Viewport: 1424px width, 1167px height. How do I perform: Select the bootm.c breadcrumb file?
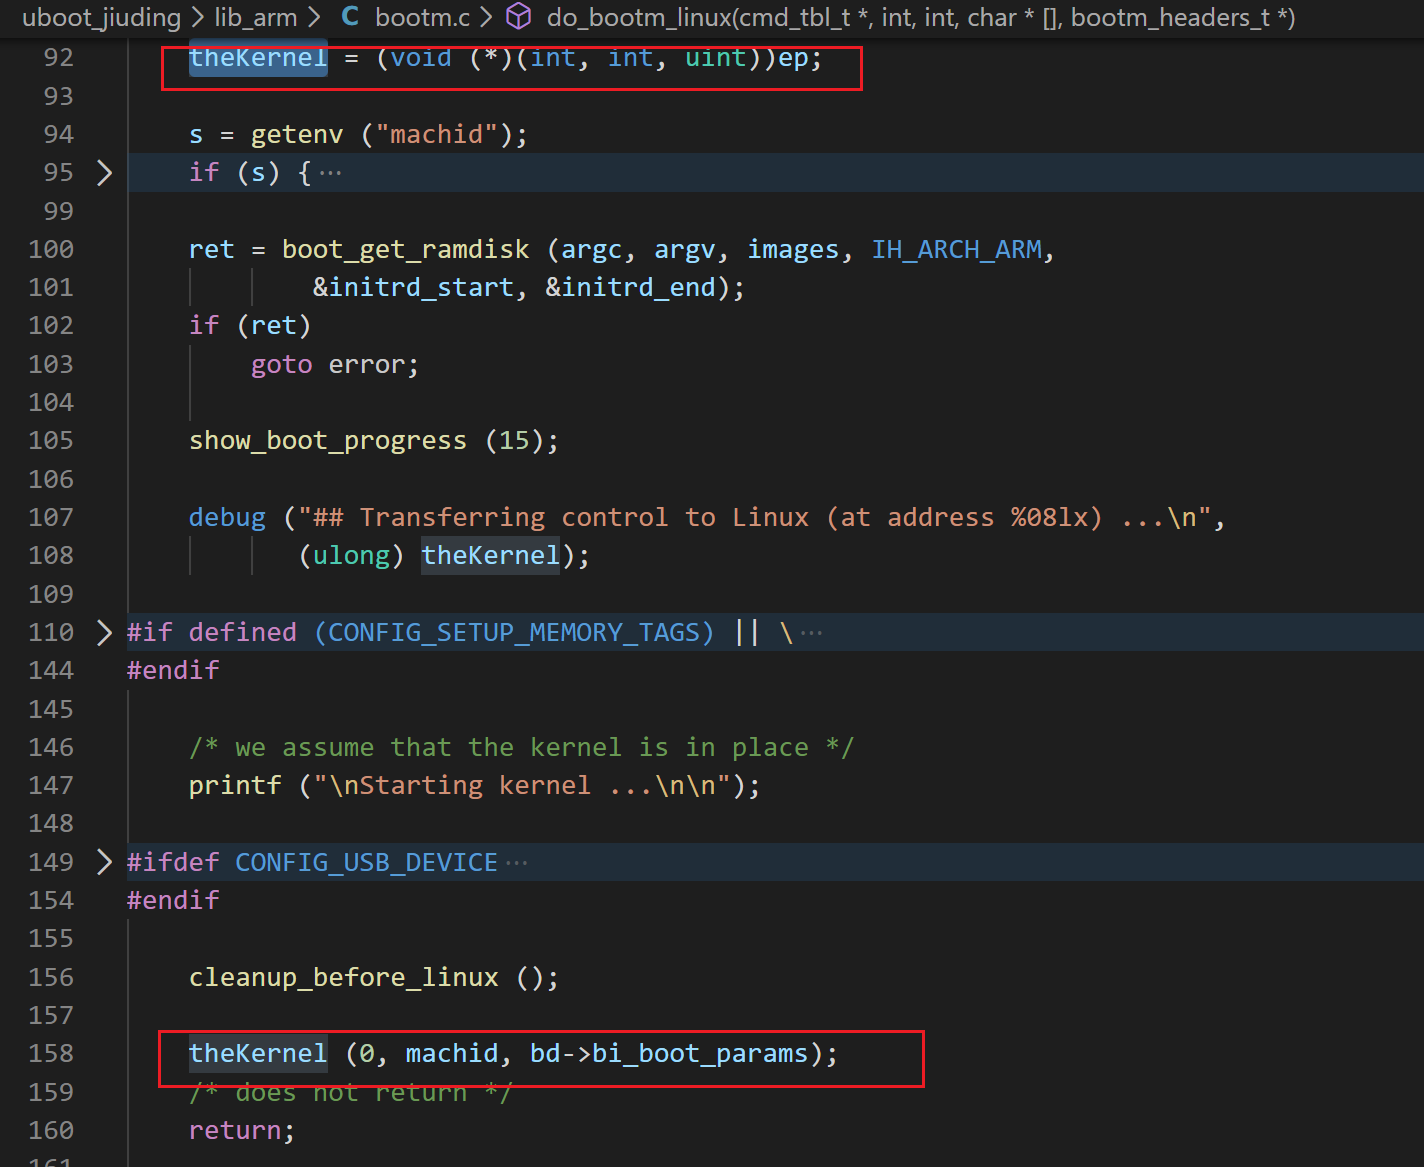point(422,17)
